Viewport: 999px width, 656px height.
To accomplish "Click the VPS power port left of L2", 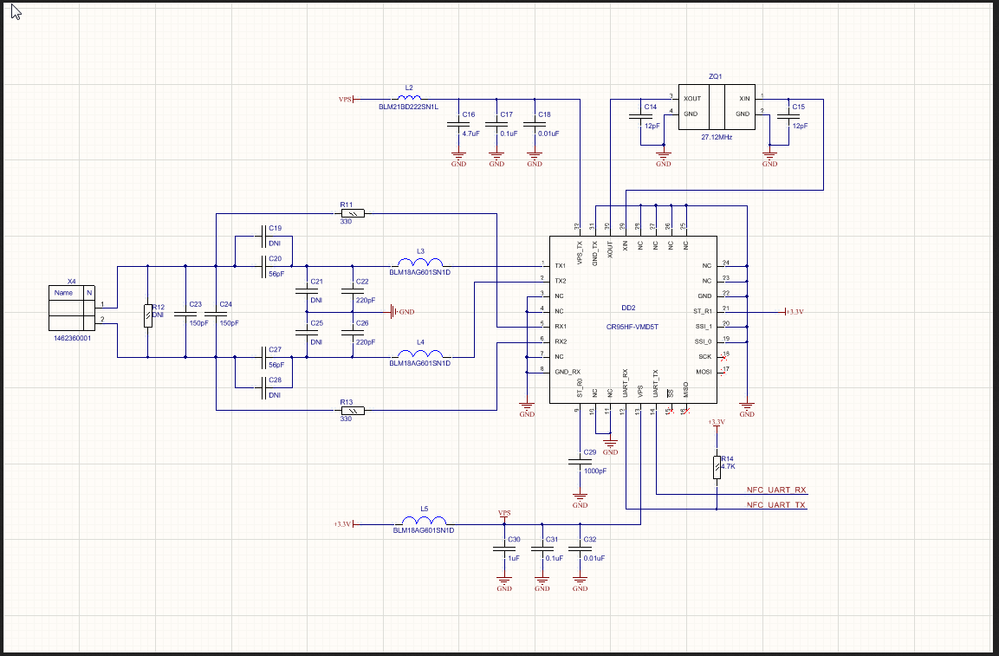I will (349, 100).
